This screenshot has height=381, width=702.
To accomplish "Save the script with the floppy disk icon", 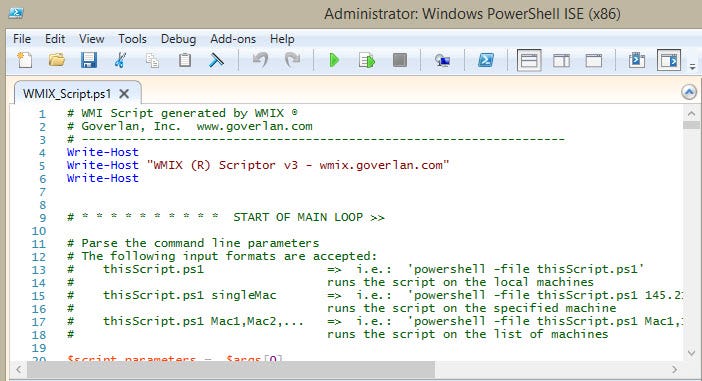I will pyautogui.click(x=89, y=60).
